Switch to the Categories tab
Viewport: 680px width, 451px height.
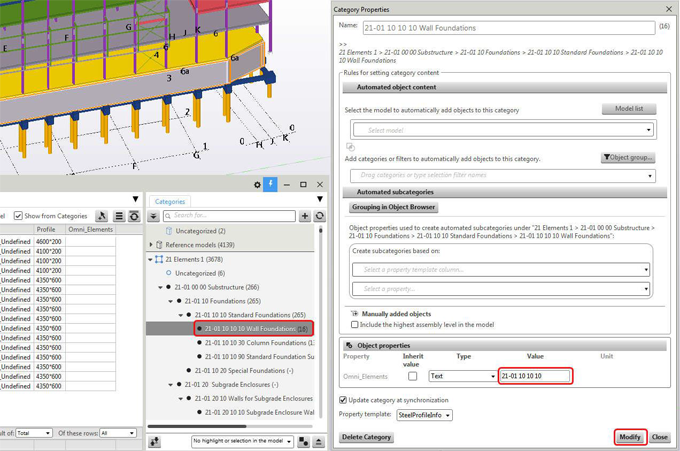[x=170, y=201]
